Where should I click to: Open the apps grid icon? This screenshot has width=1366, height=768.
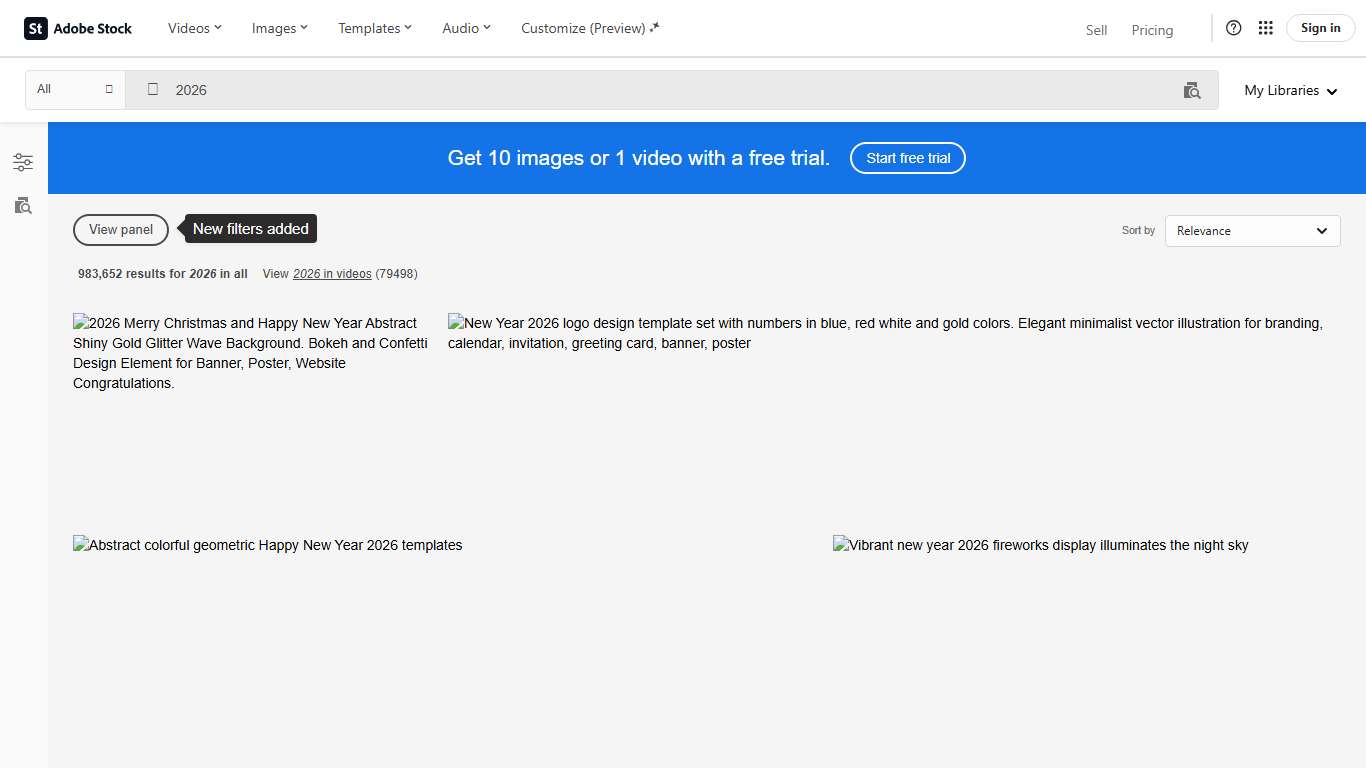(x=1265, y=28)
